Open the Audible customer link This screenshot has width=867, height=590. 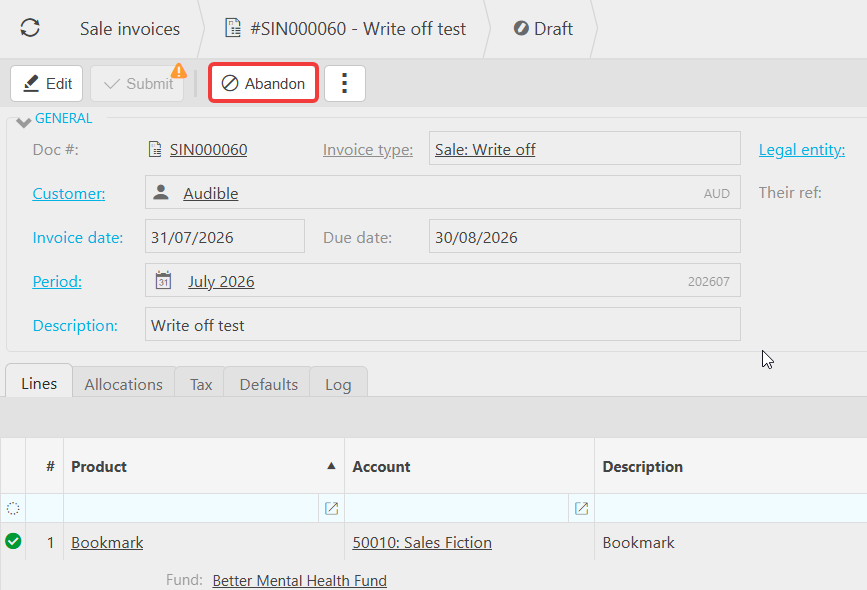[x=211, y=194]
